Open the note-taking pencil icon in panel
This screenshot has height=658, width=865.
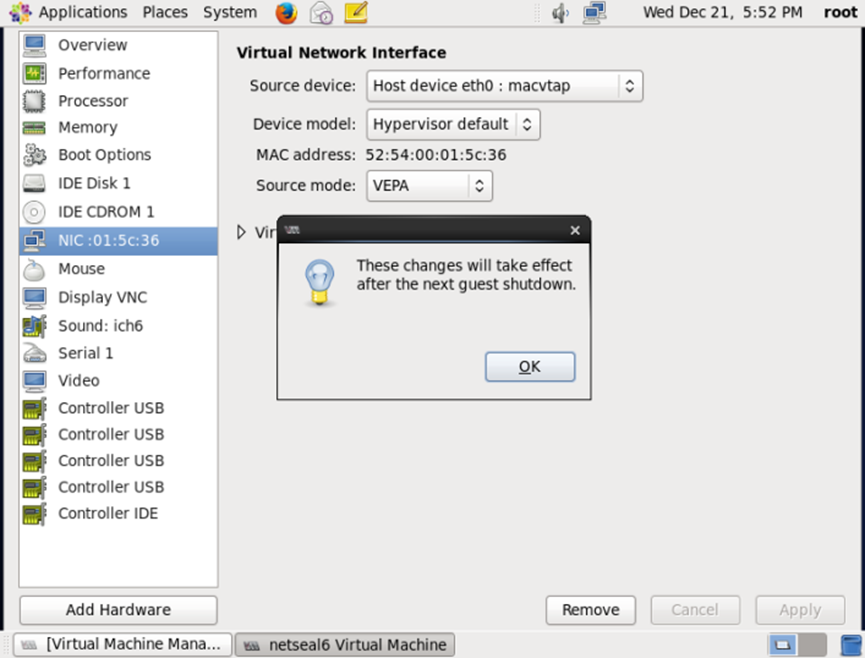pyautogui.click(x=356, y=13)
